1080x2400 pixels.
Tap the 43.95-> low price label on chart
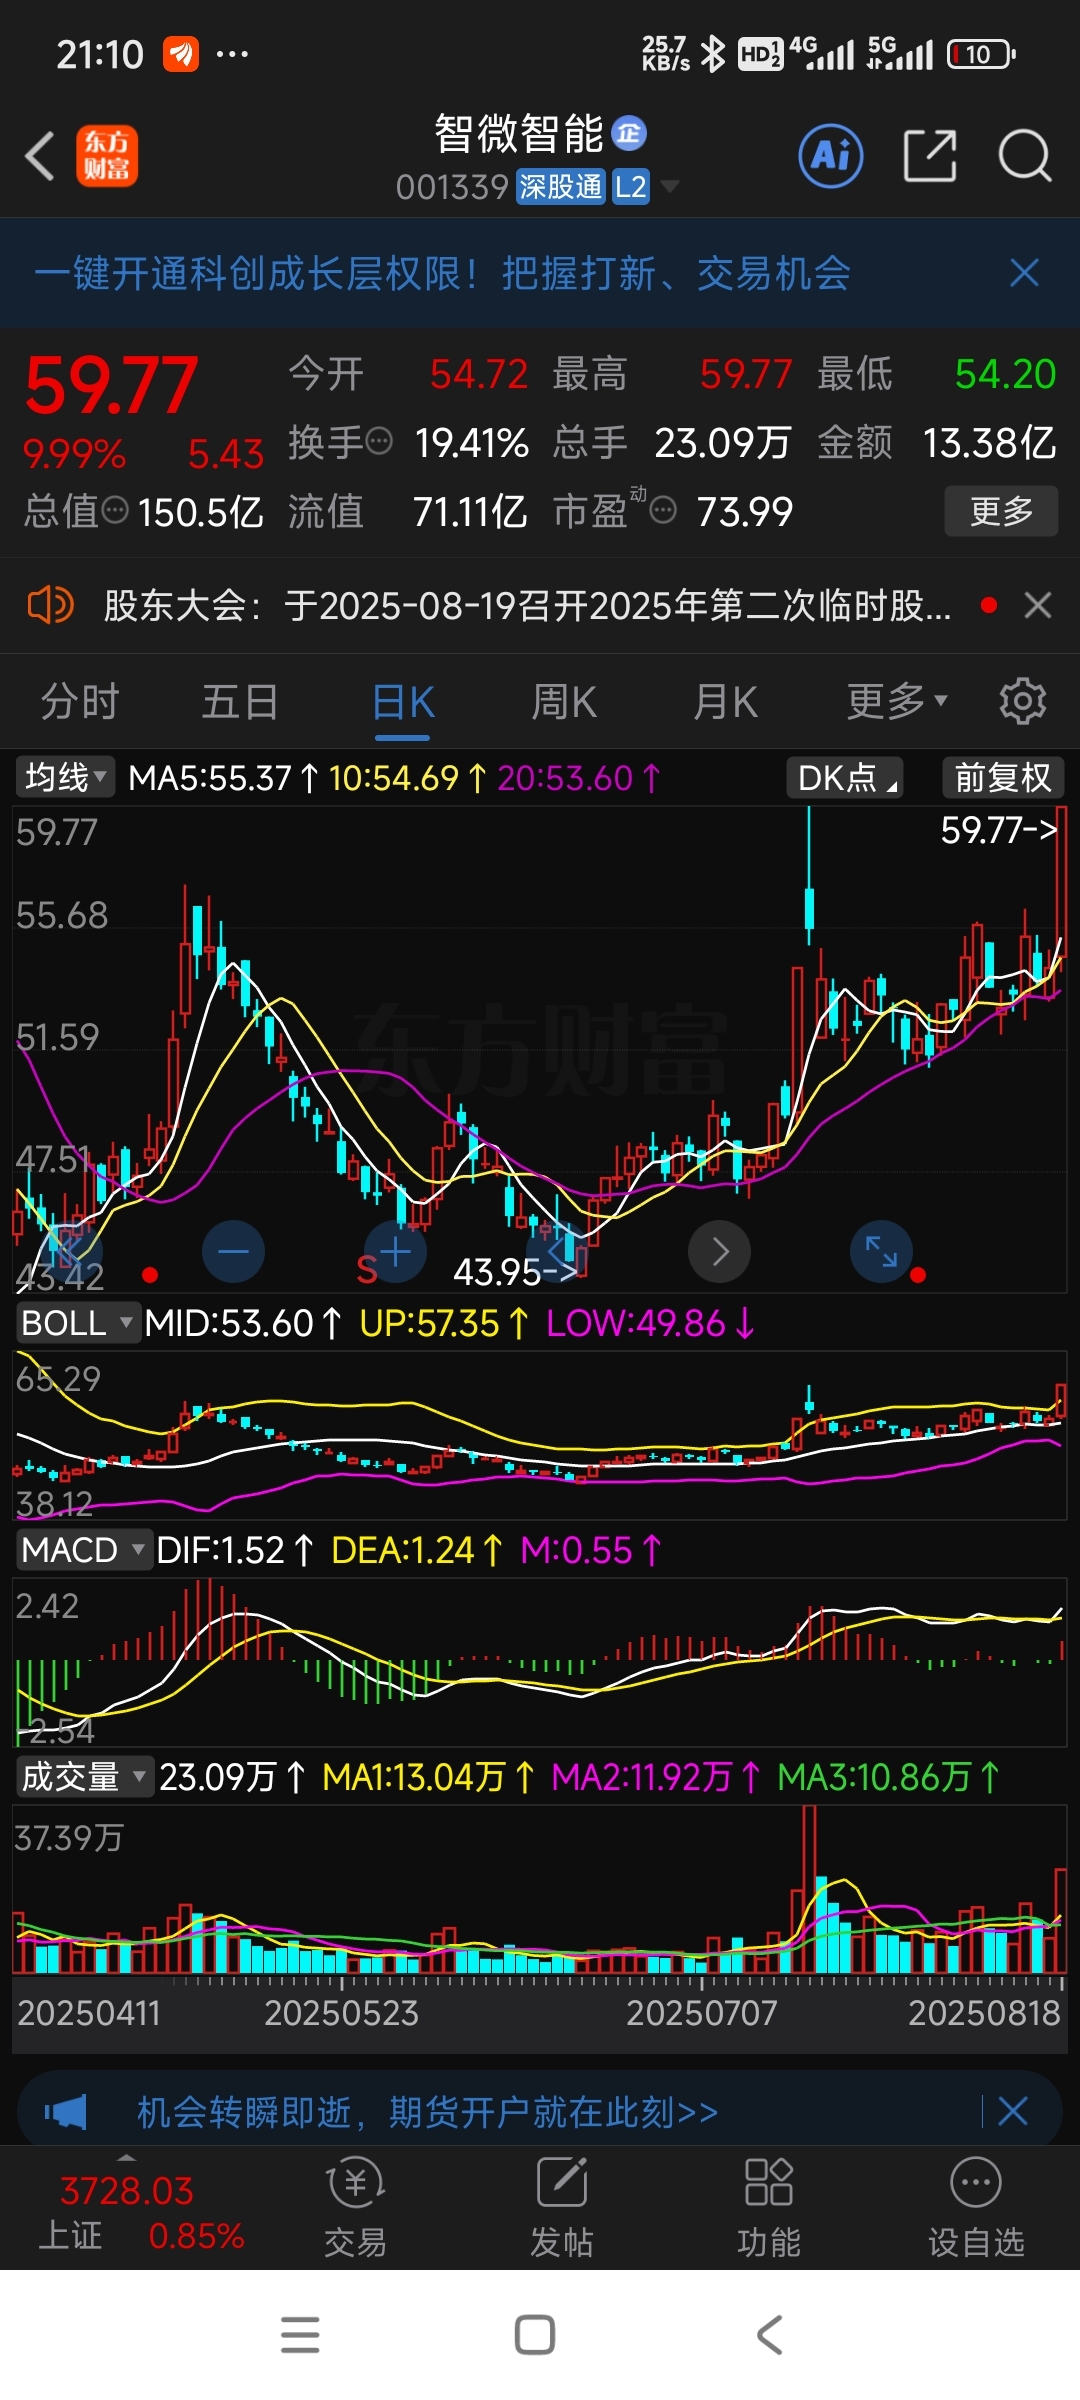[x=516, y=1272]
